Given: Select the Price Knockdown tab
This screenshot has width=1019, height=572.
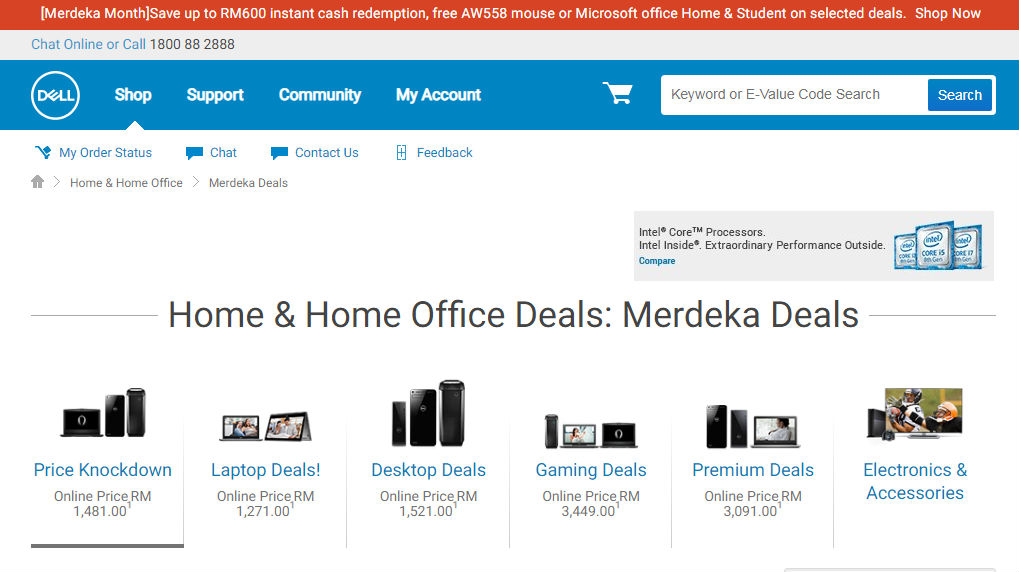Looking at the screenshot, I should pyautogui.click(x=103, y=470).
